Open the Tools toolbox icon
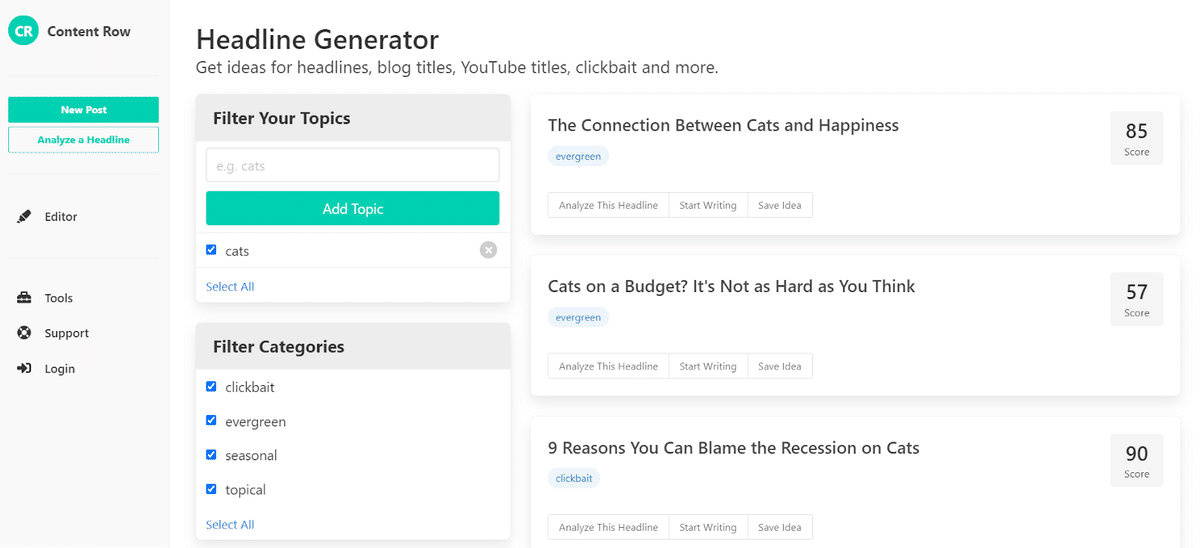This screenshot has height=548, width=1200. [x=24, y=298]
